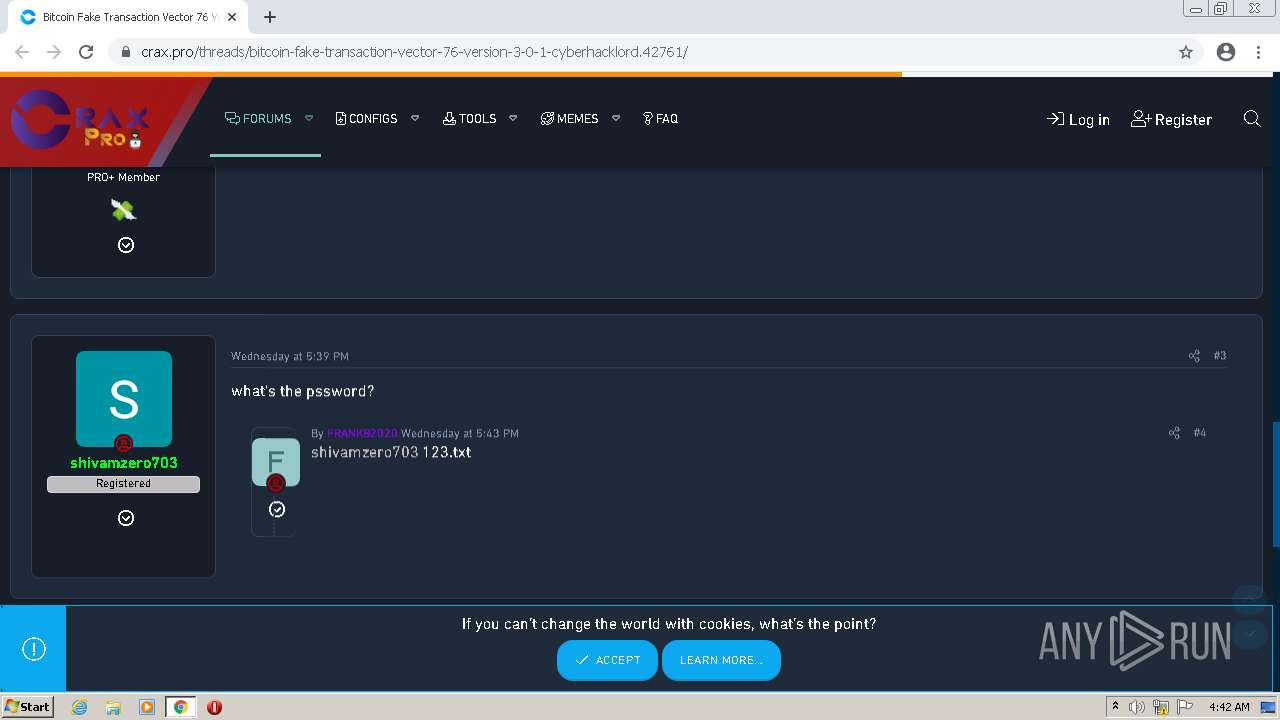This screenshot has height=720, width=1280.
Task: Expand the PRO+ member's user details chevron
Action: [x=126, y=245]
